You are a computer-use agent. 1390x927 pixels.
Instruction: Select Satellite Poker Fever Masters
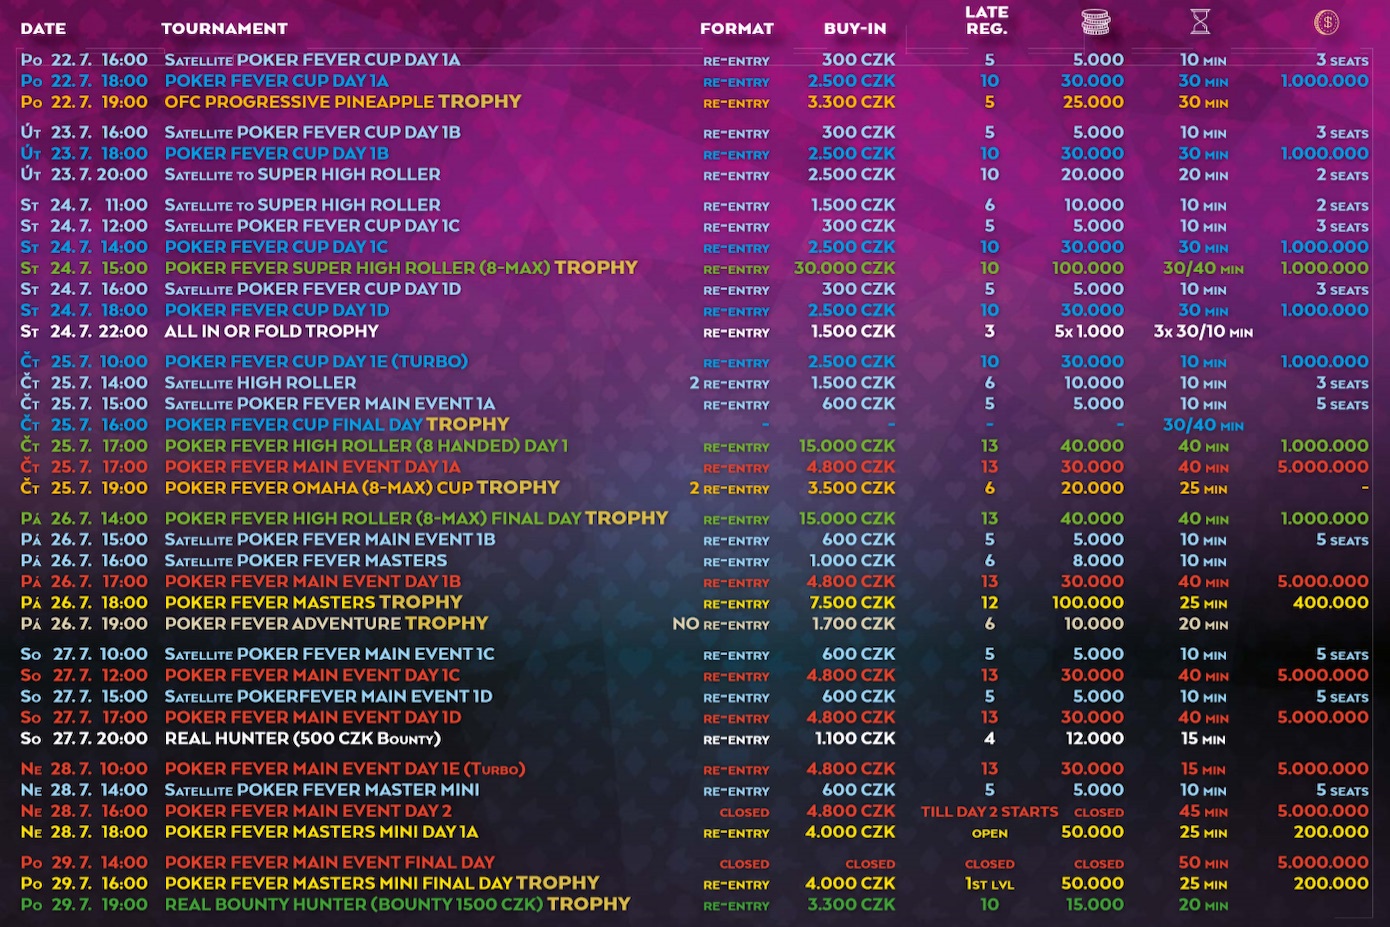point(305,561)
